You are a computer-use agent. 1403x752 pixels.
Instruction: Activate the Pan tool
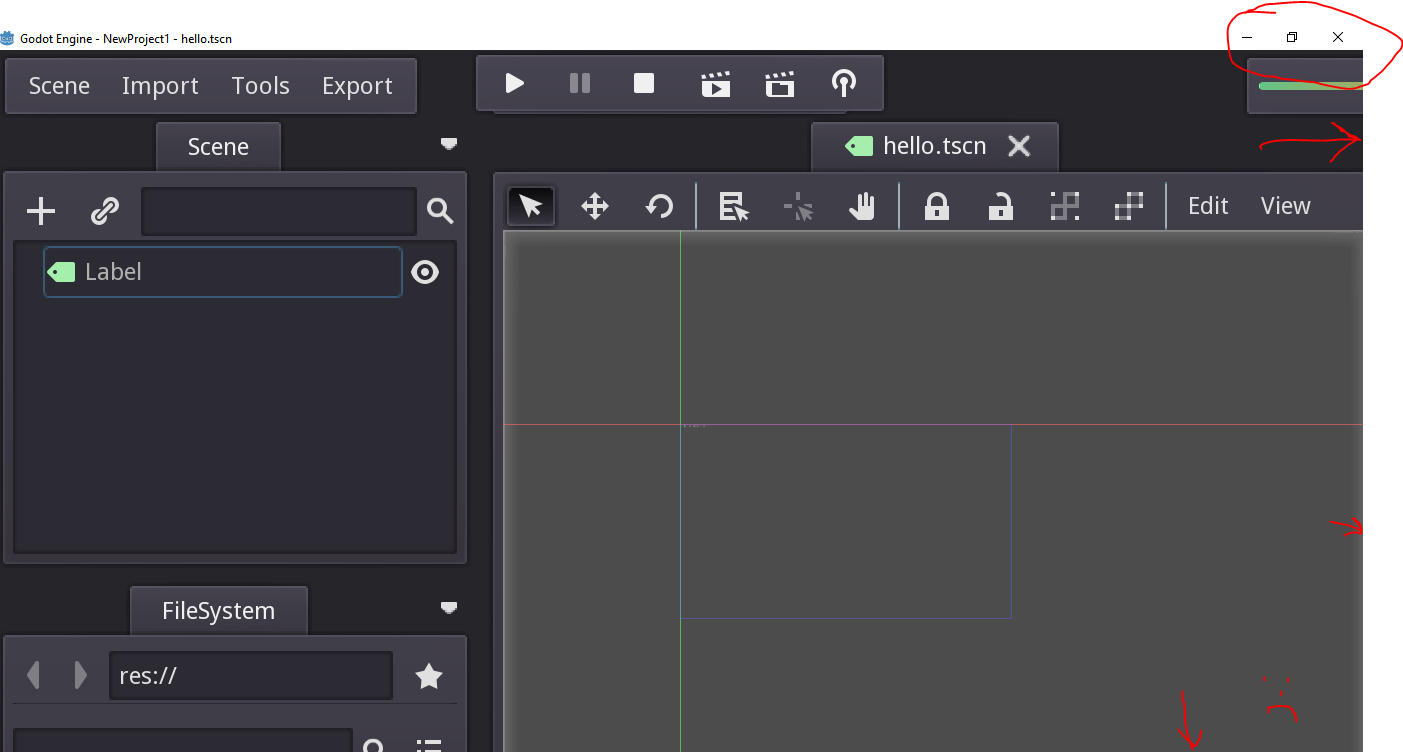click(861, 206)
